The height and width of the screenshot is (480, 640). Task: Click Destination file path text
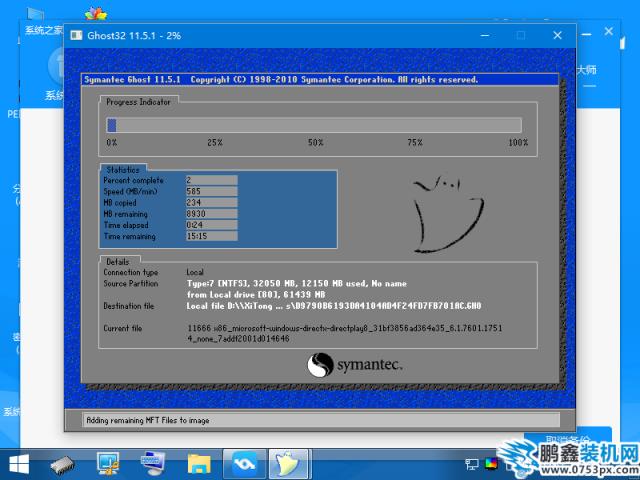tap(334, 306)
